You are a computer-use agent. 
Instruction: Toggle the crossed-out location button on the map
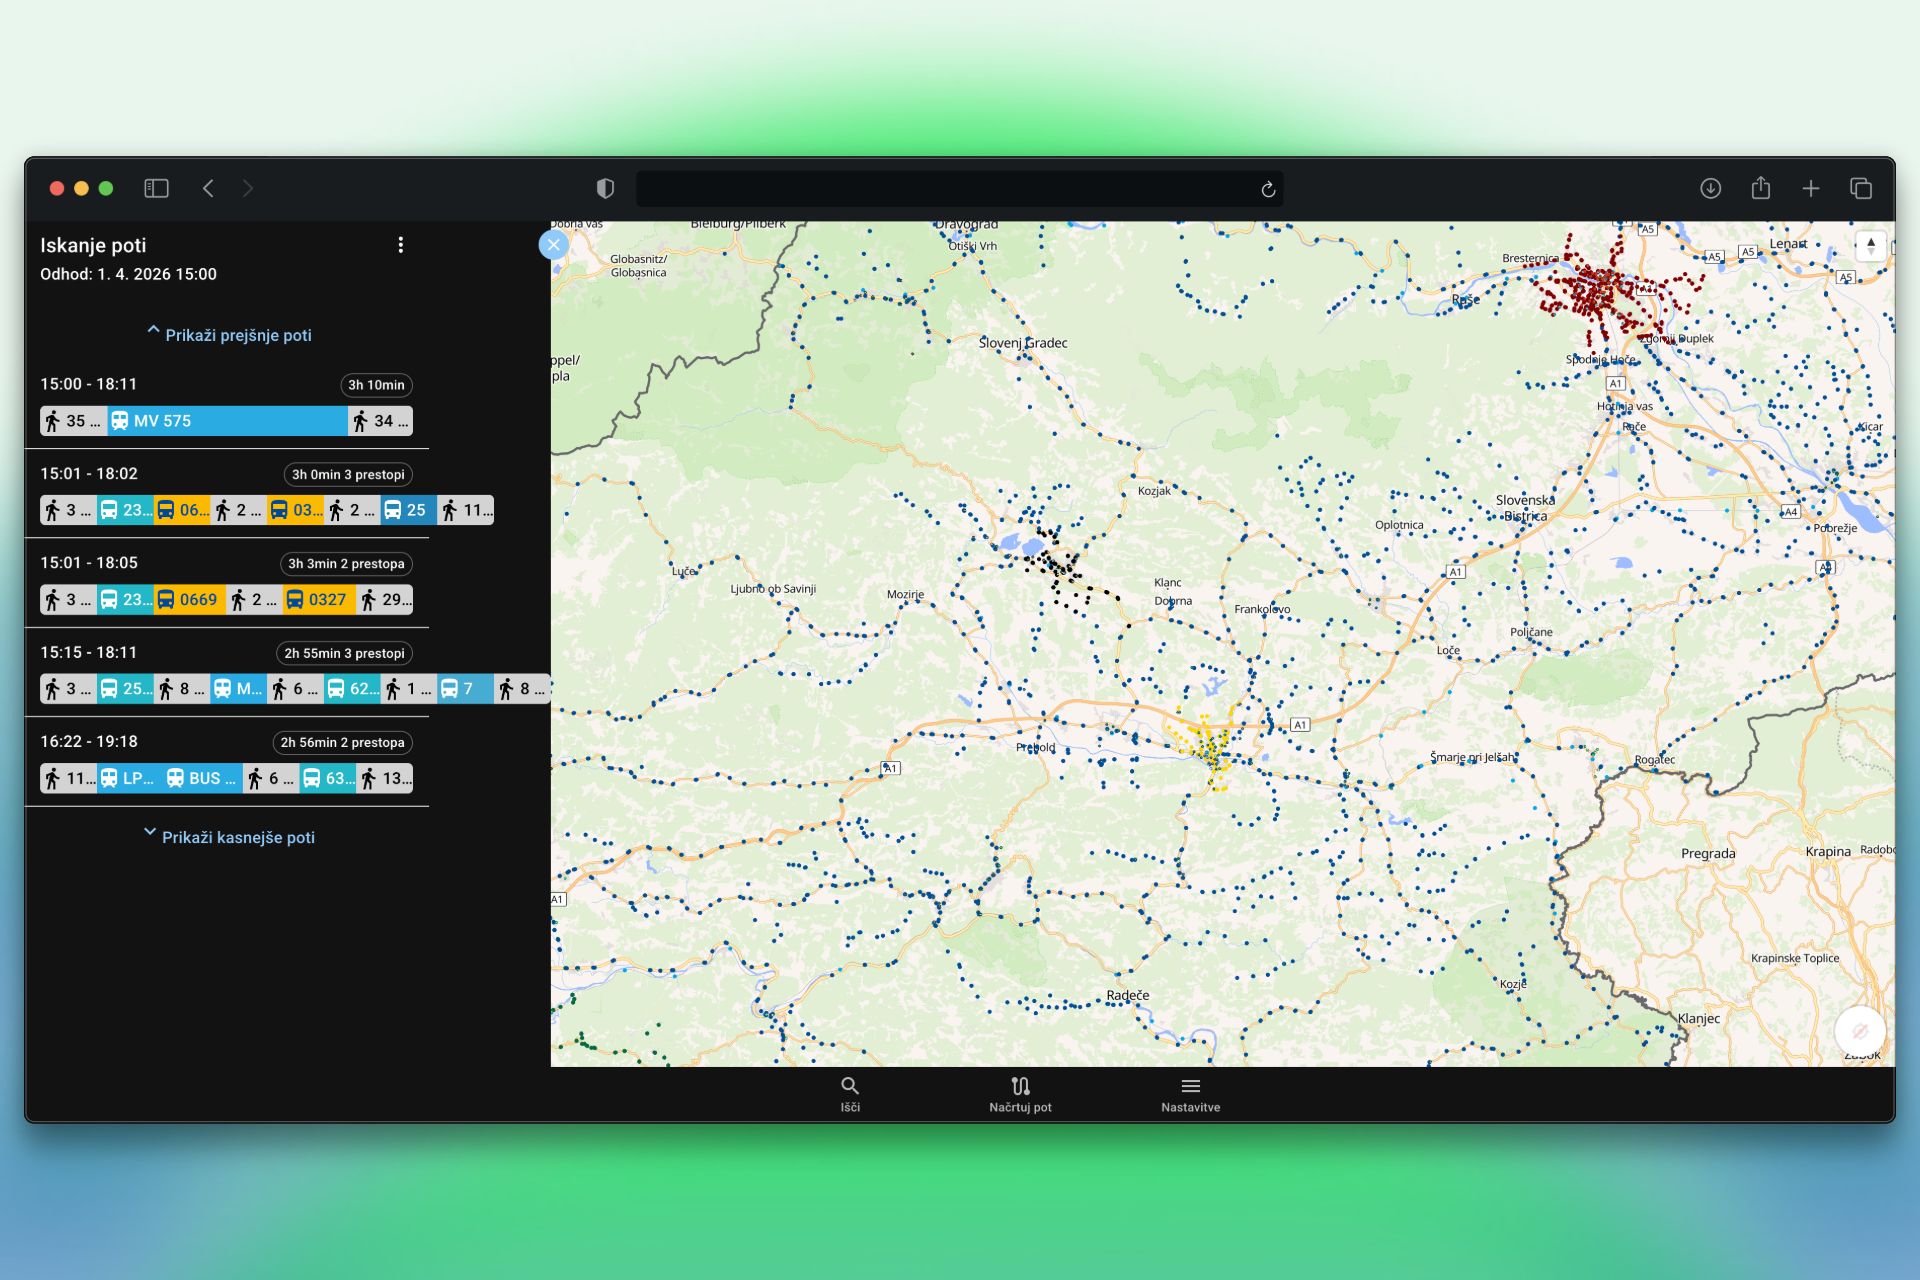1858,1031
